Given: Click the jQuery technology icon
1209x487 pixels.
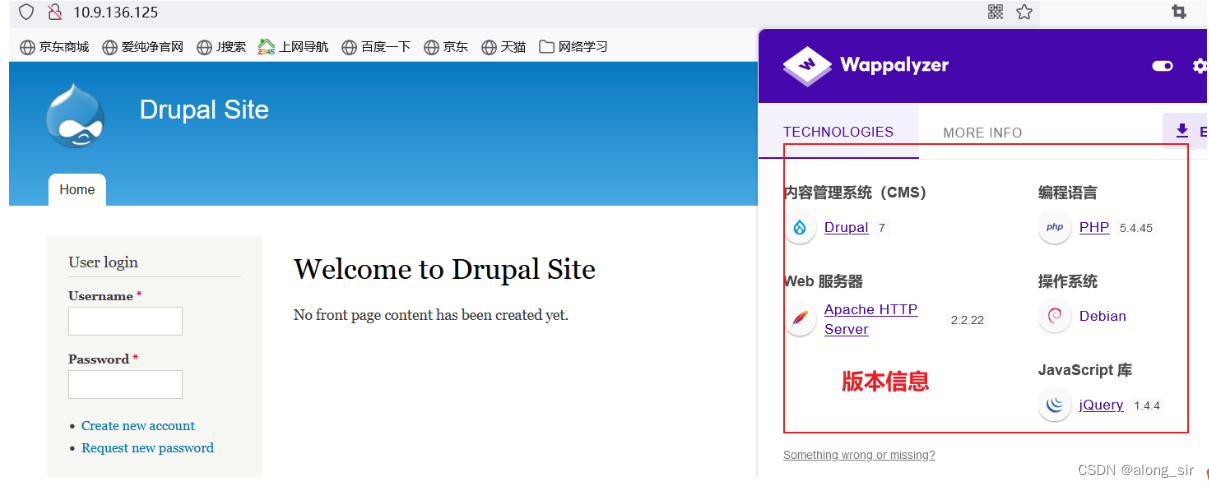Looking at the screenshot, I should pos(1054,405).
